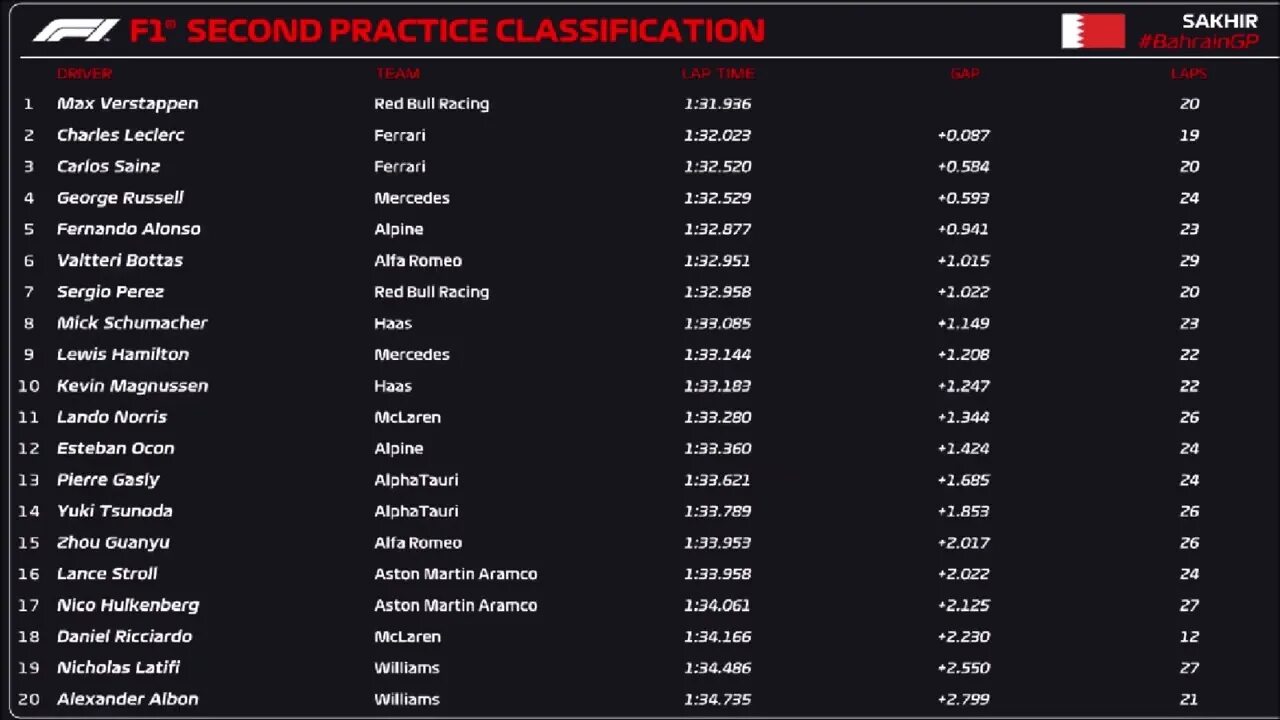Click the TEAM column header
Viewport: 1280px width, 720px height.
coord(397,73)
